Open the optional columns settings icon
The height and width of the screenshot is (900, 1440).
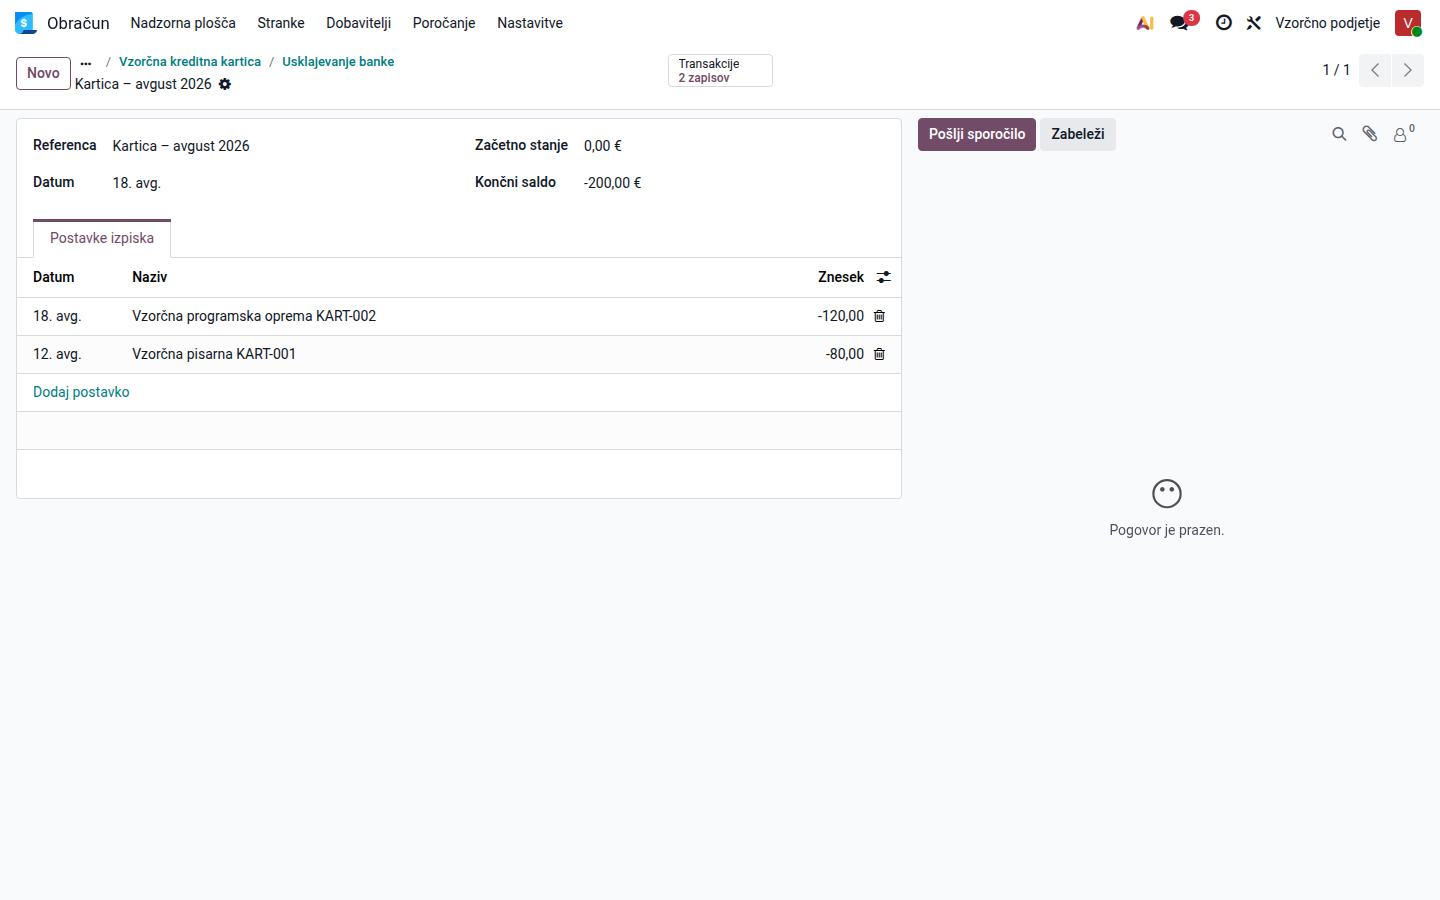coord(884,277)
